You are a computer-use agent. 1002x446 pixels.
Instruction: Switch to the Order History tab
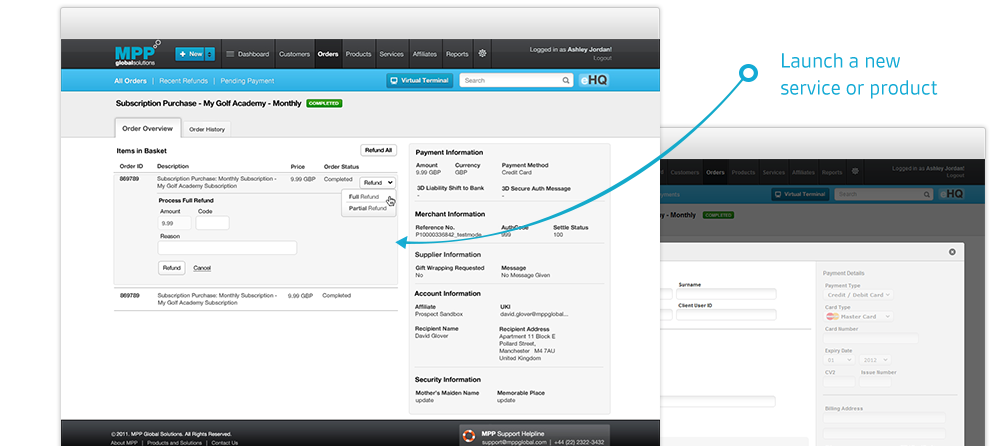click(x=208, y=129)
